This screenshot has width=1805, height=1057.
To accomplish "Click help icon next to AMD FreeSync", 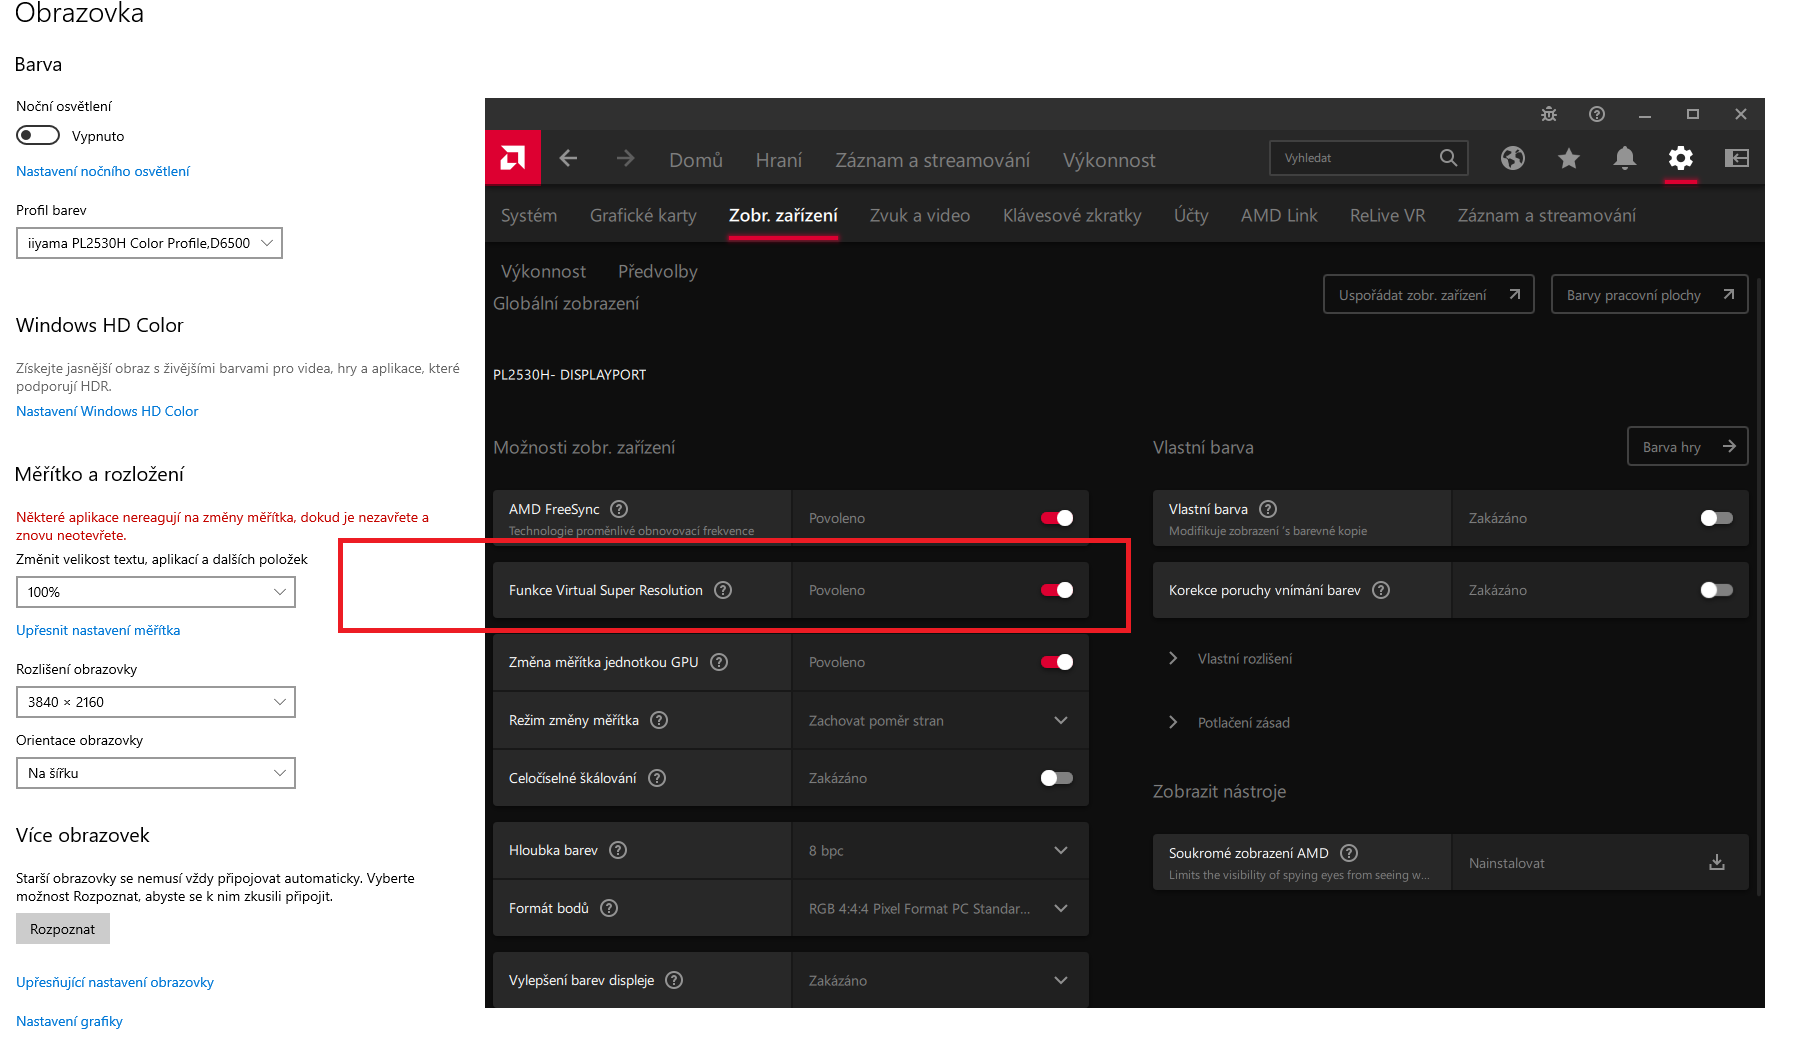I will (619, 509).
